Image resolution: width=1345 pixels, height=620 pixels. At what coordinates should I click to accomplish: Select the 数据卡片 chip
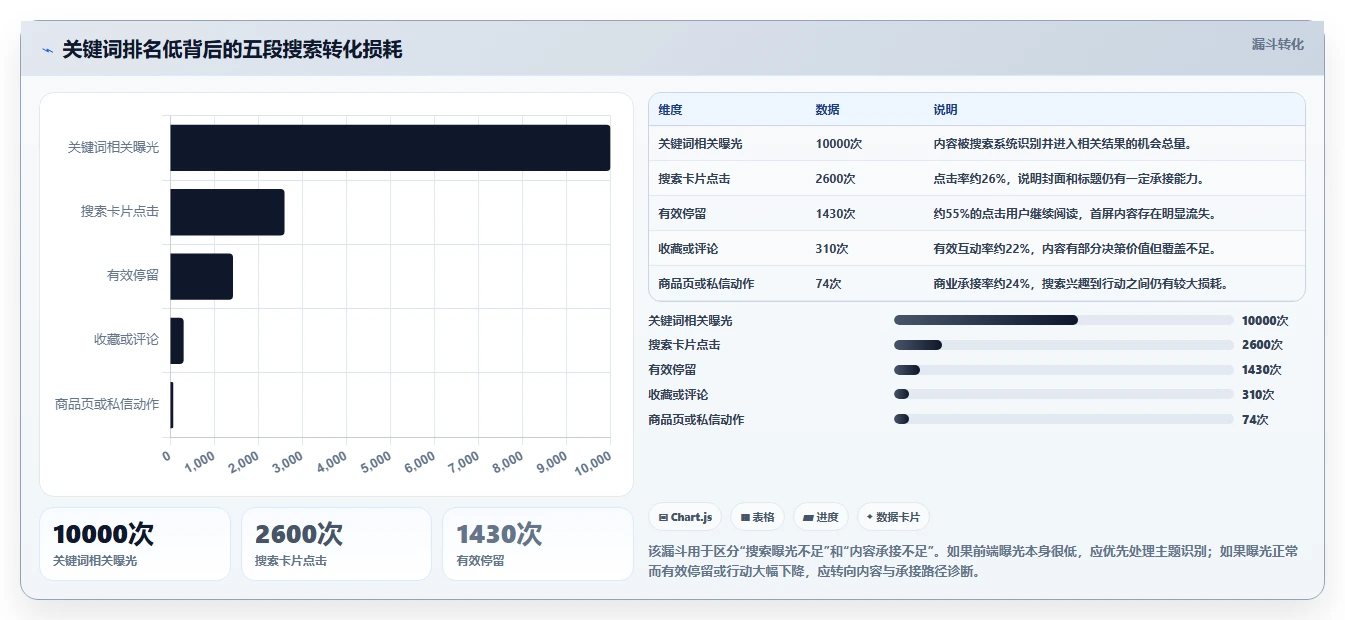click(892, 517)
